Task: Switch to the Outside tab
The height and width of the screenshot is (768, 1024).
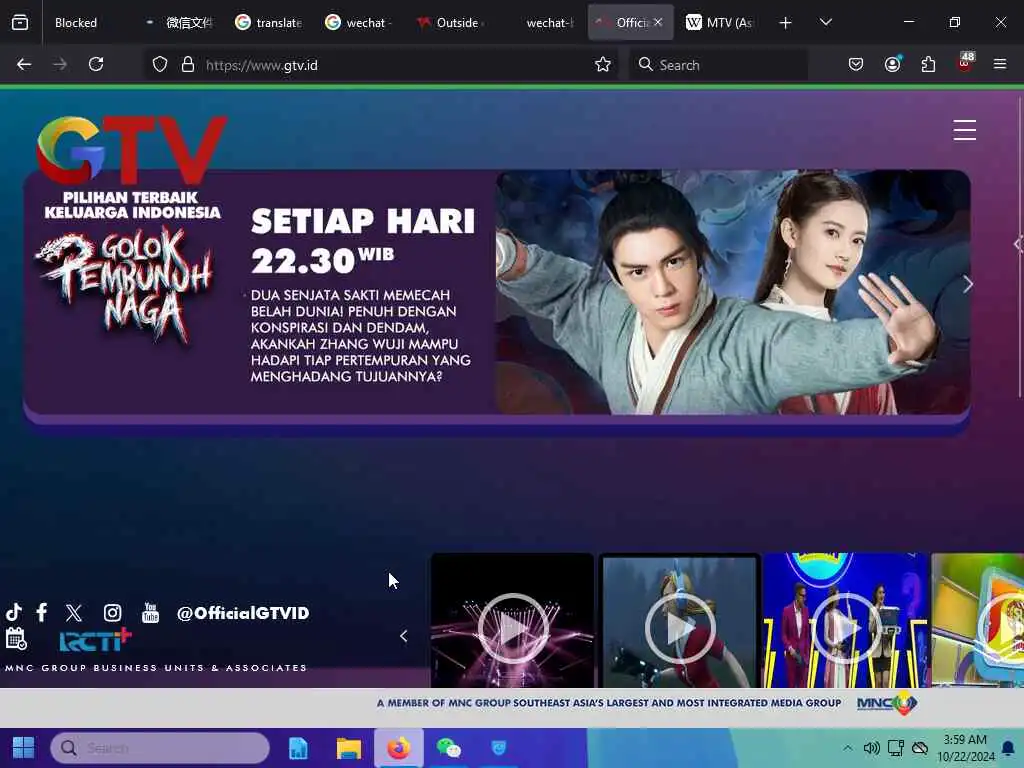Action: point(451,22)
